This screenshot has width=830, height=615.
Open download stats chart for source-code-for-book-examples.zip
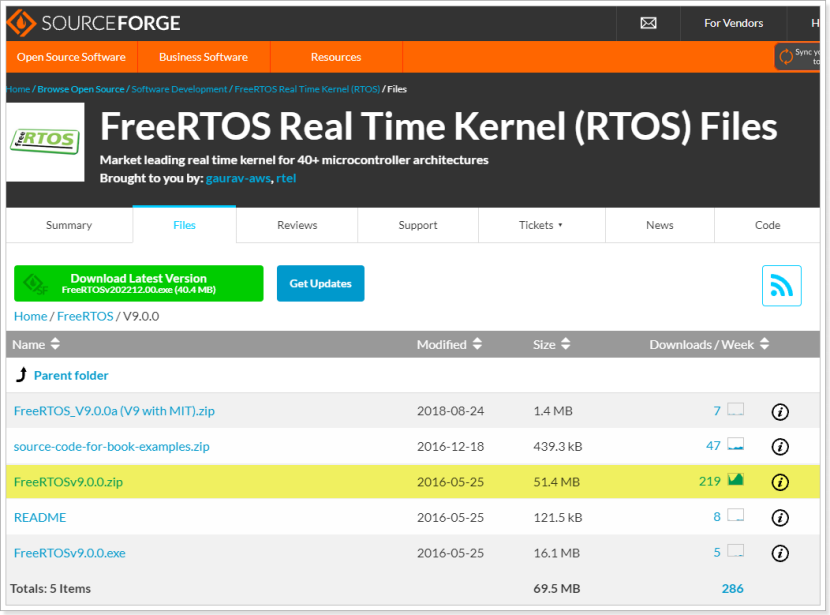point(735,444)
